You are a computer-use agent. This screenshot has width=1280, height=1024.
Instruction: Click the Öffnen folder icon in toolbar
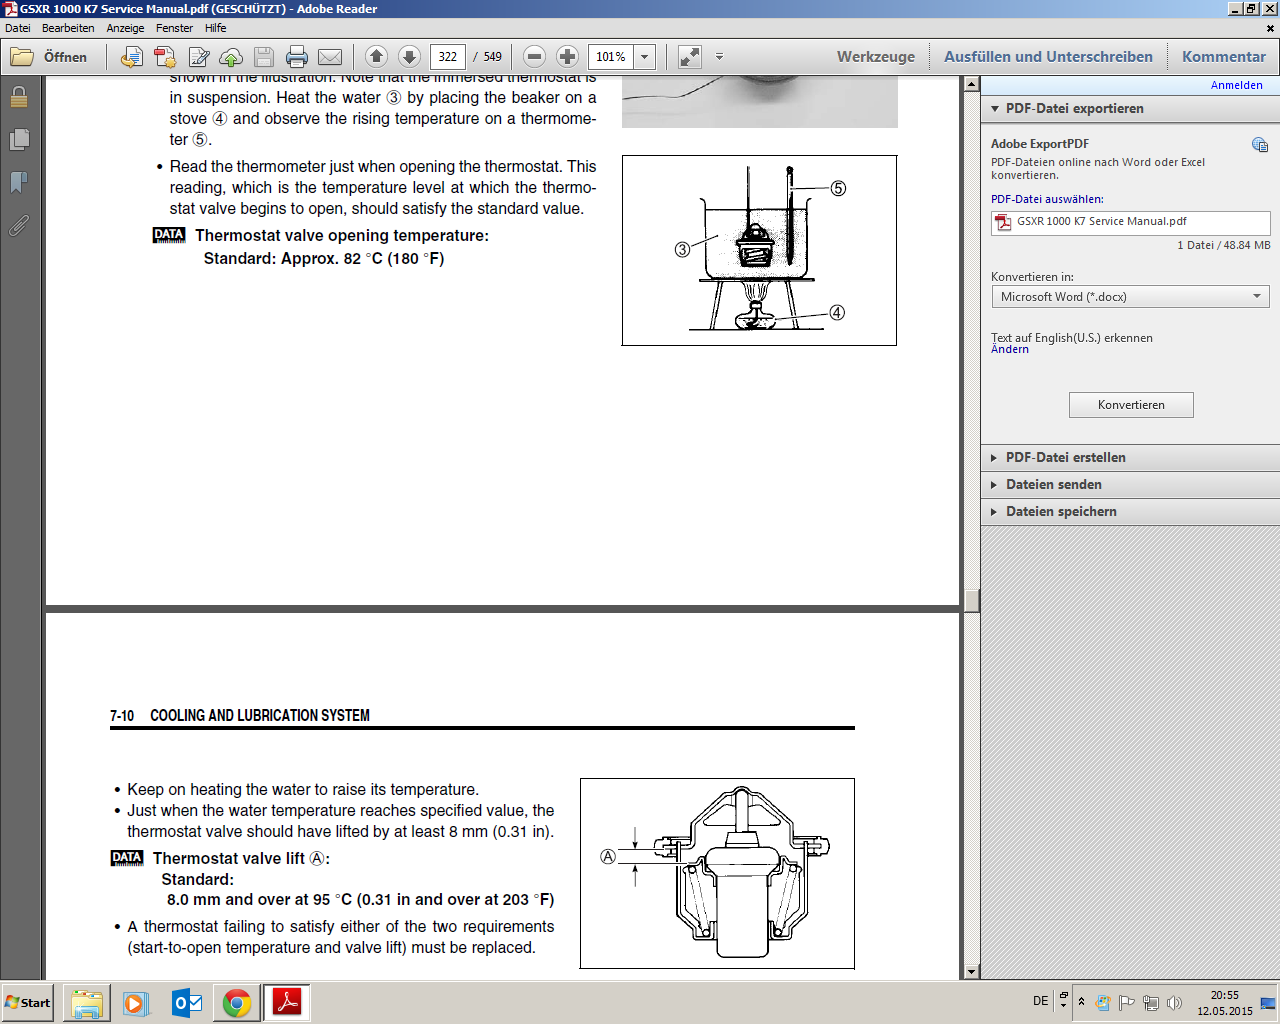tap(22, 57)
